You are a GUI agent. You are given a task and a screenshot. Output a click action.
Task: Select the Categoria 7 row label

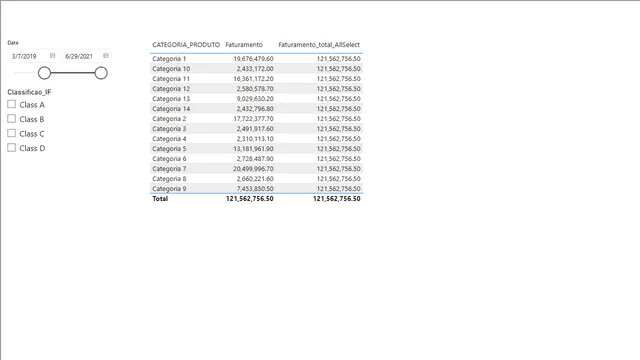tap(169, 169)
